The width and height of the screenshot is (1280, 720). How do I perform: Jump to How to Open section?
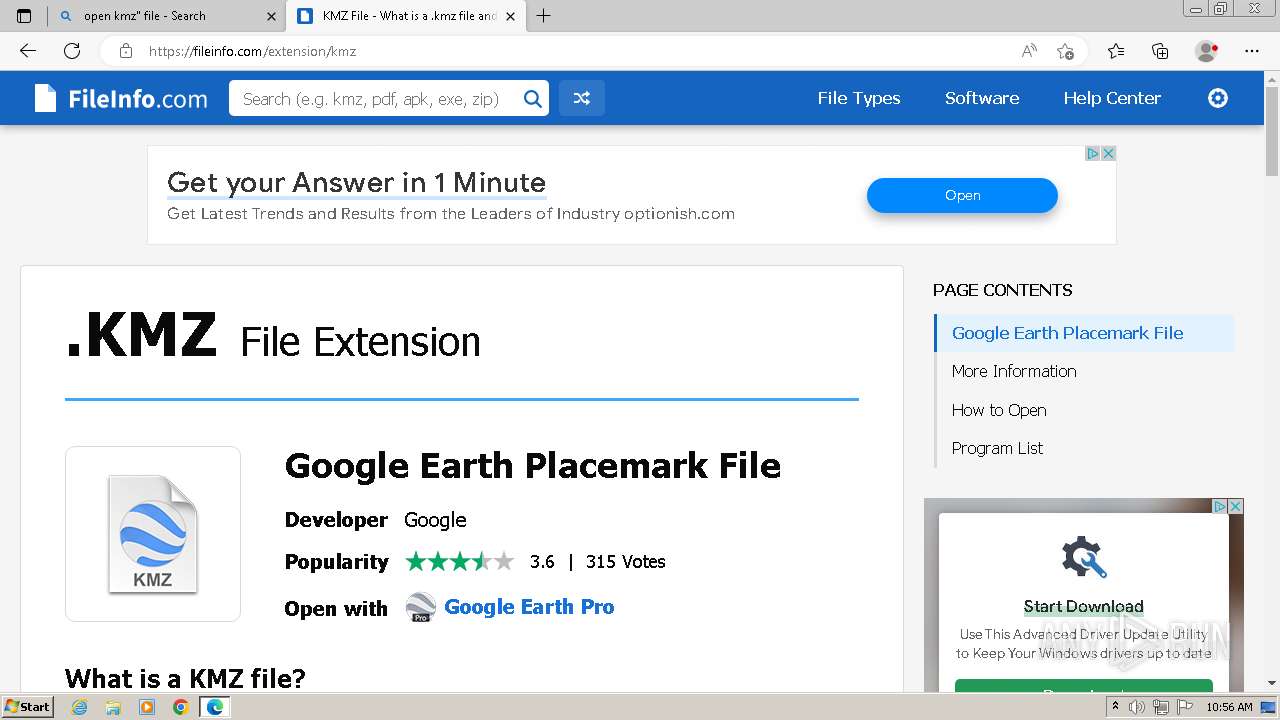(x=999, y=410)
